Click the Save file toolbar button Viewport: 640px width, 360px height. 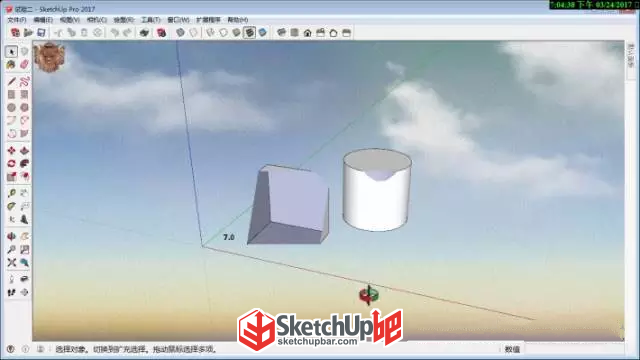(x=41, y=33)
